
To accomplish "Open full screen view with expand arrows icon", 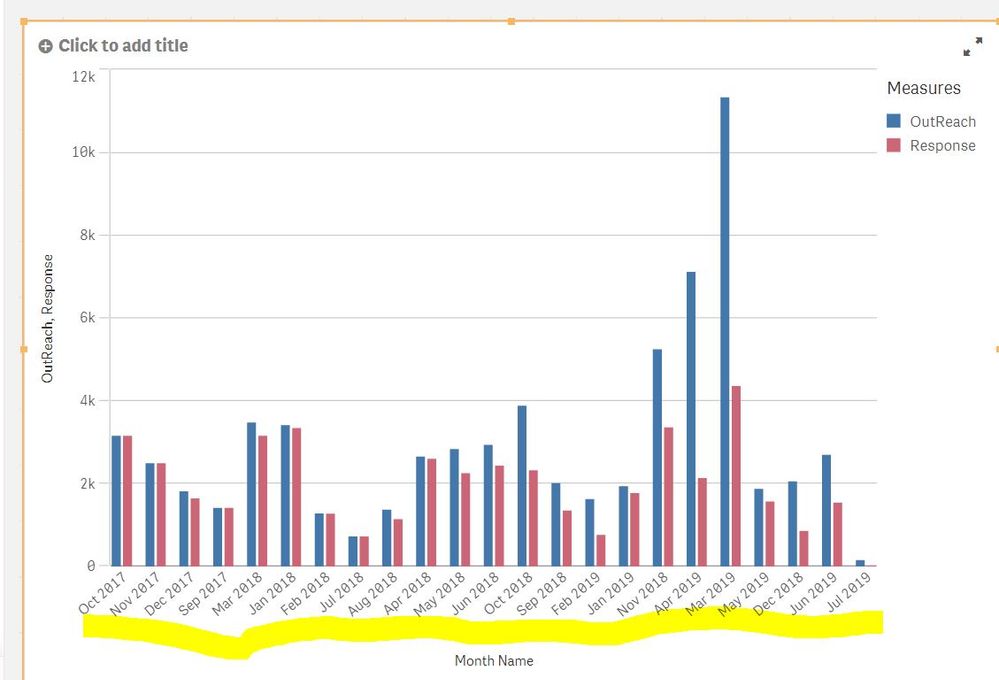I will click(x=971, y=45).
